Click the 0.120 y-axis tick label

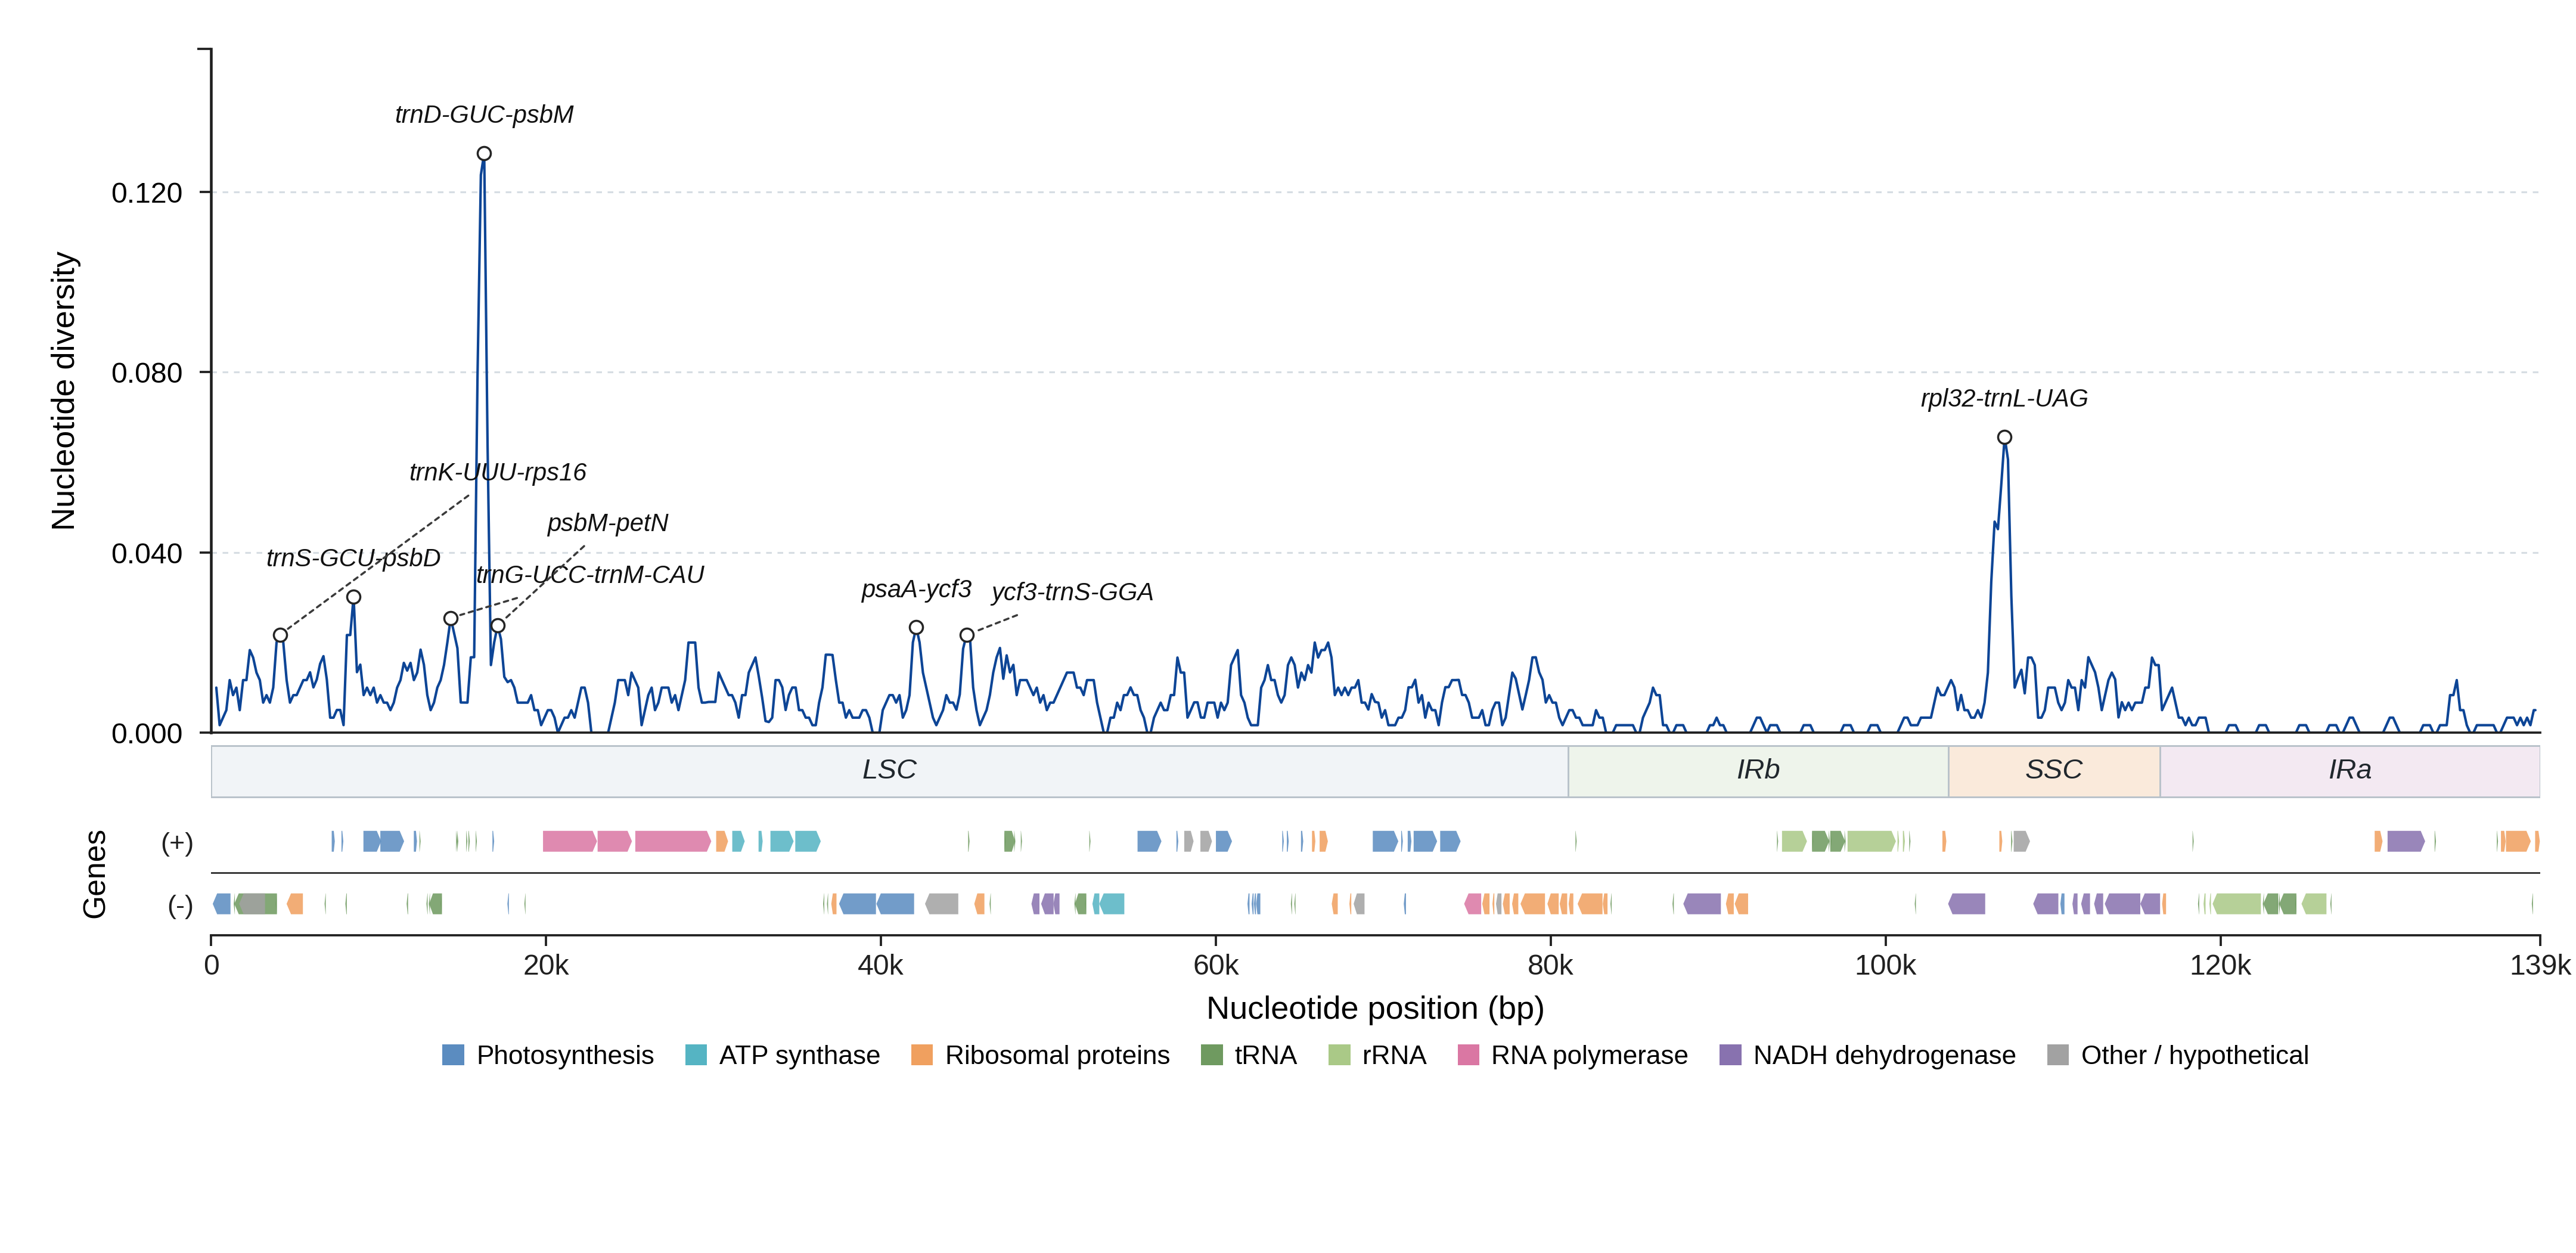click(x=147, y=193)
